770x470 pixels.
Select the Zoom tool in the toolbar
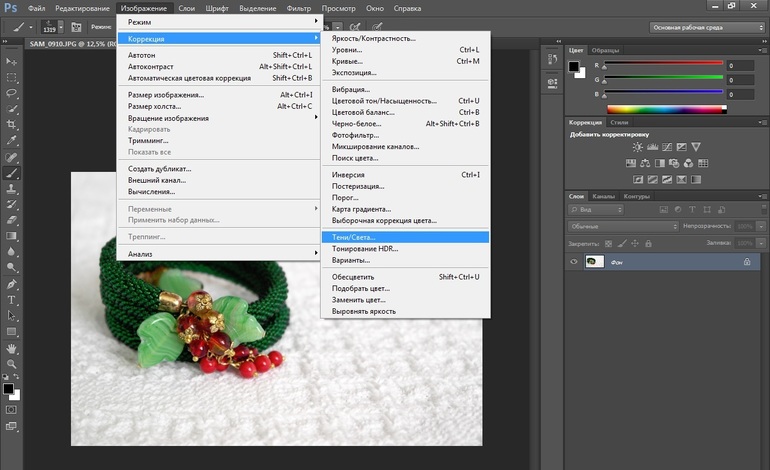[12, 364]
